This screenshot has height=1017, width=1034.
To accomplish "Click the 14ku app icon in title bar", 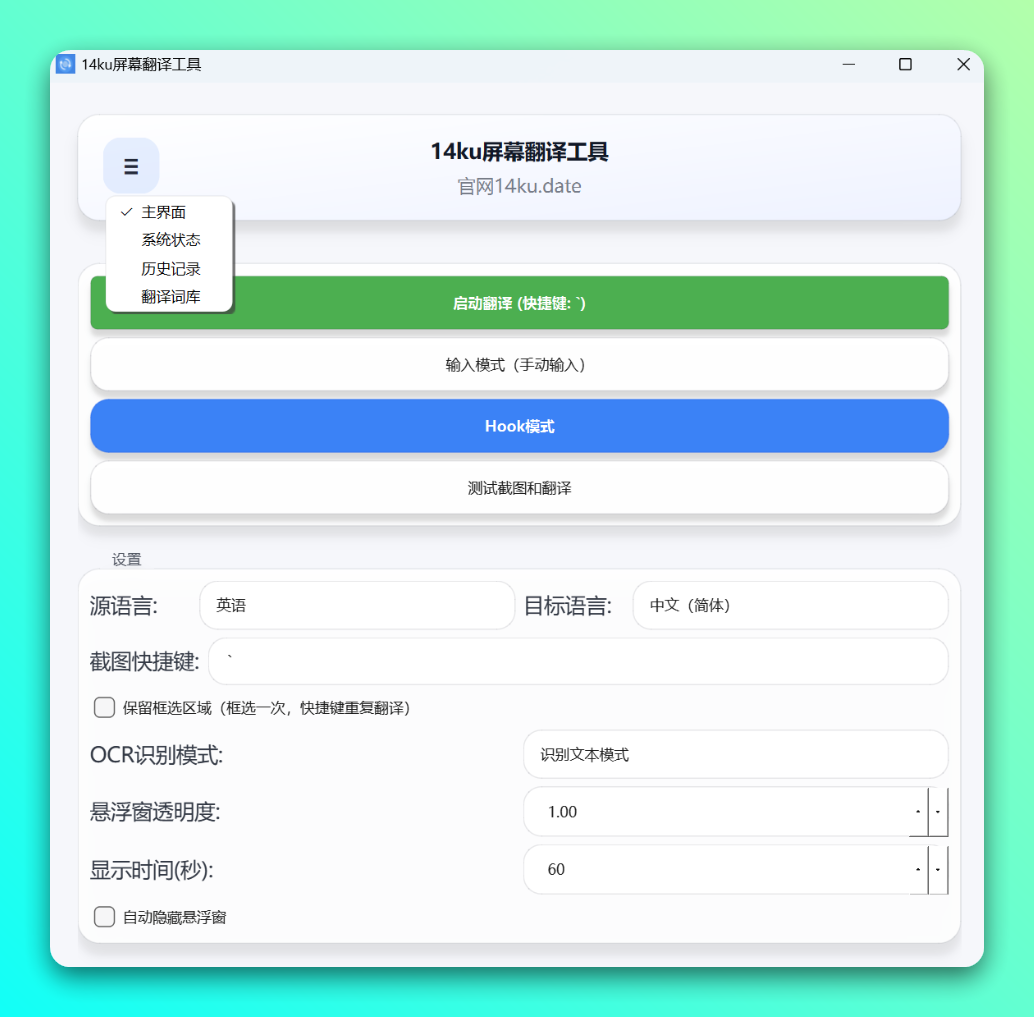I will [x=66, y=64].
